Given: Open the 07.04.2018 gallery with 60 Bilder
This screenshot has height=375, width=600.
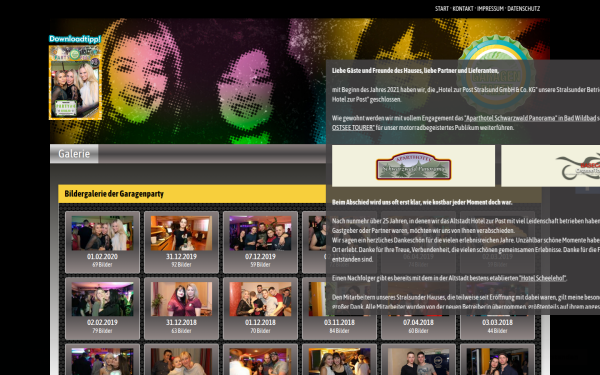Looking at the screenshot, I should pos(418,308).
